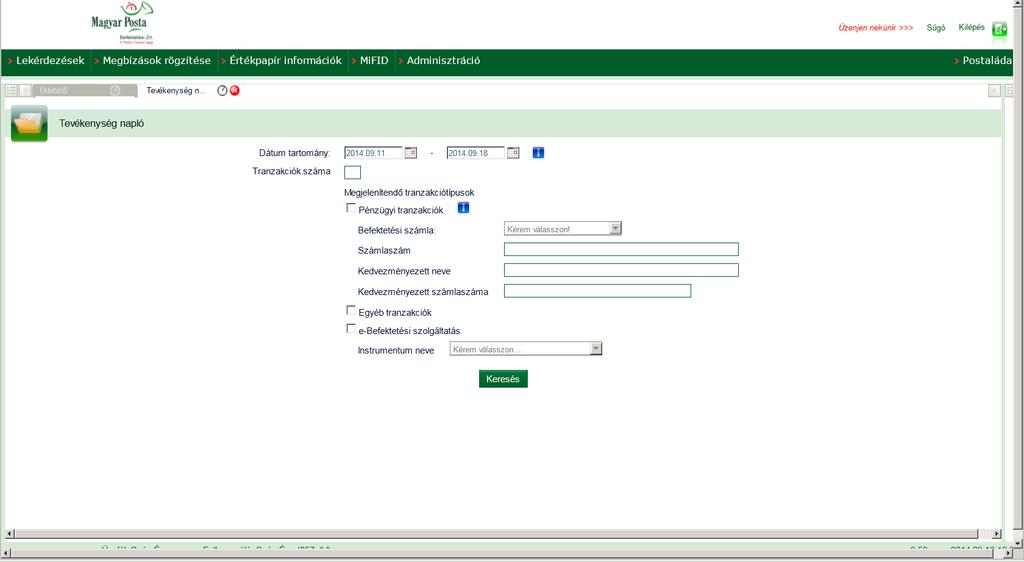Viewport: 1024px width, 562px height.
Task: Open end date calendar picker
Action: point(513,153)
